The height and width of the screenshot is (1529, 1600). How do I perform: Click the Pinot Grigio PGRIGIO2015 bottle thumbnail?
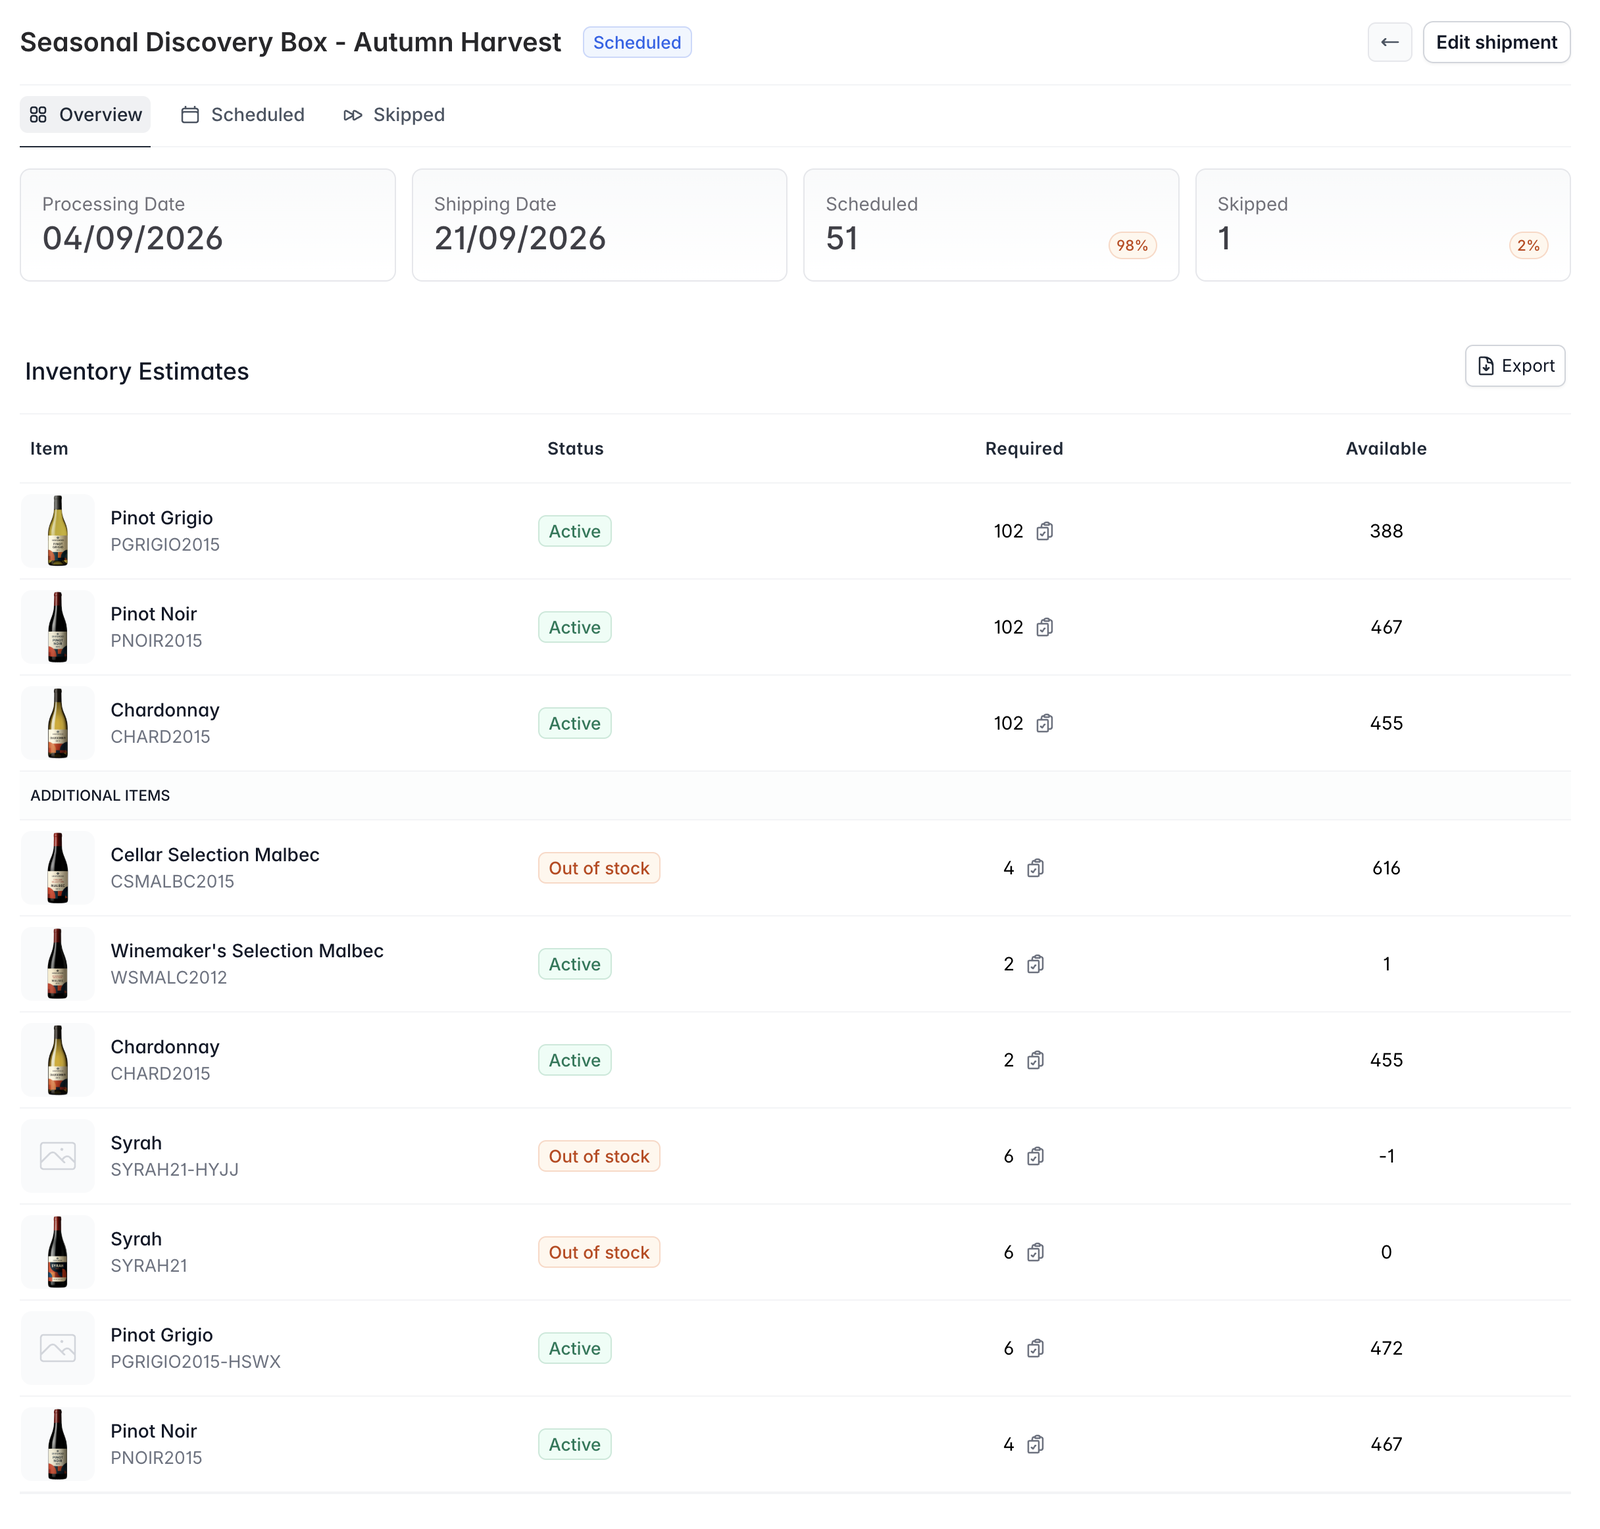click(x=58, y=531)
